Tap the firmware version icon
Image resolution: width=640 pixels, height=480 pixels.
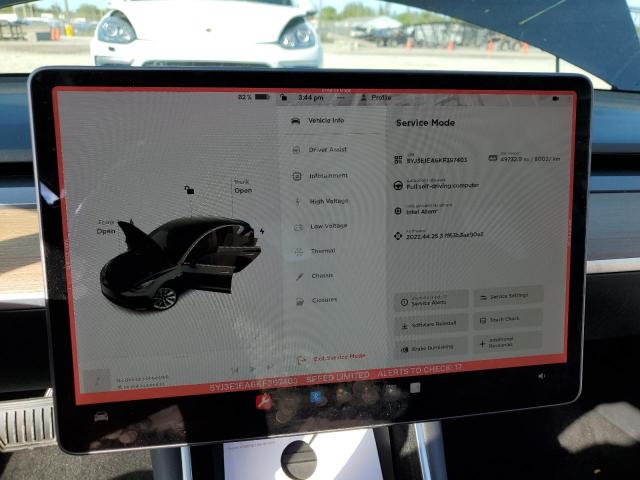click(x=398, y=236)
